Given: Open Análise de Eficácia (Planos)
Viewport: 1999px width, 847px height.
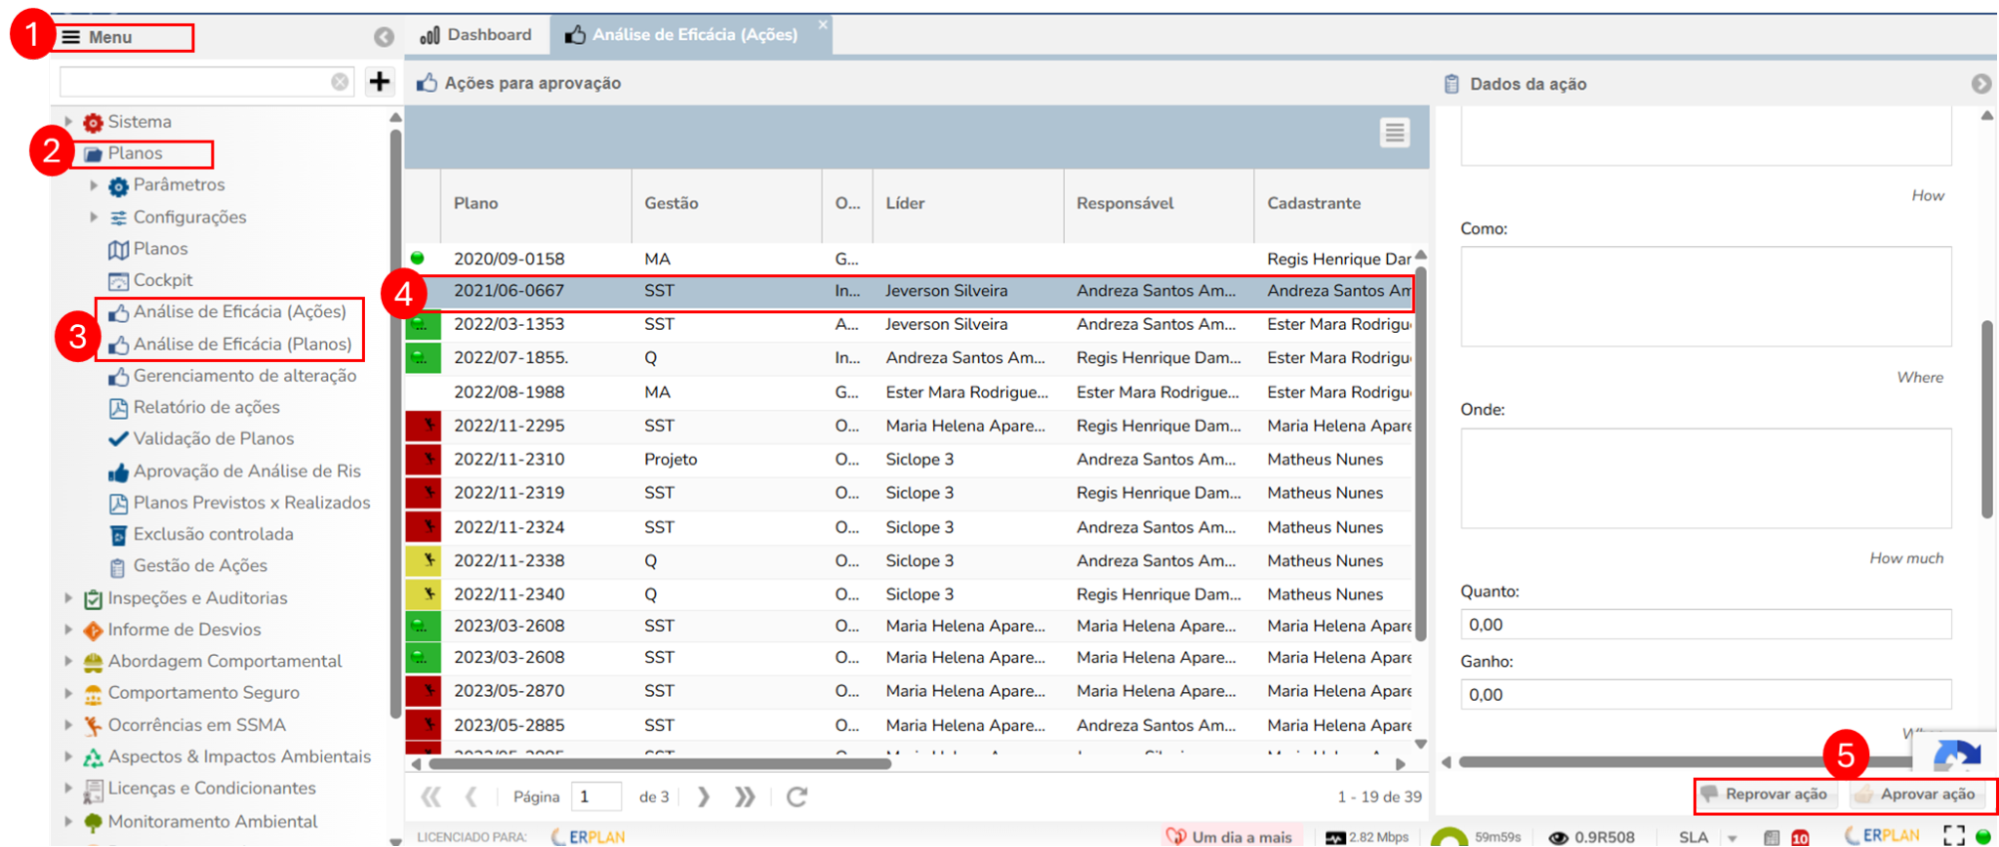Looking at the screenshot, I should (242, 344).
